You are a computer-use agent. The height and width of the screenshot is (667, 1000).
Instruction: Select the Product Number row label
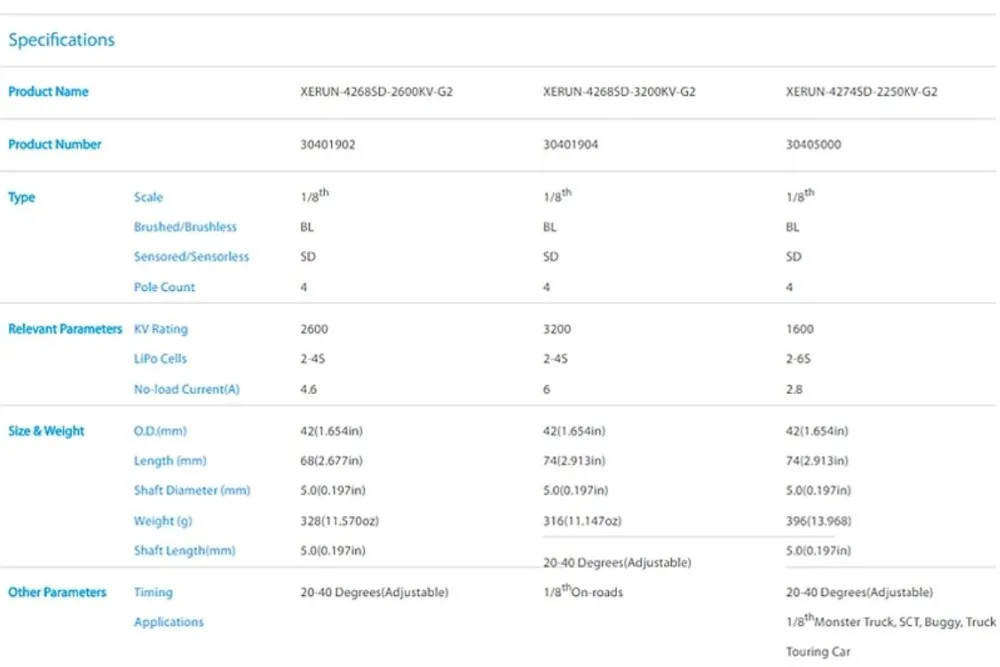coord(55,144)
